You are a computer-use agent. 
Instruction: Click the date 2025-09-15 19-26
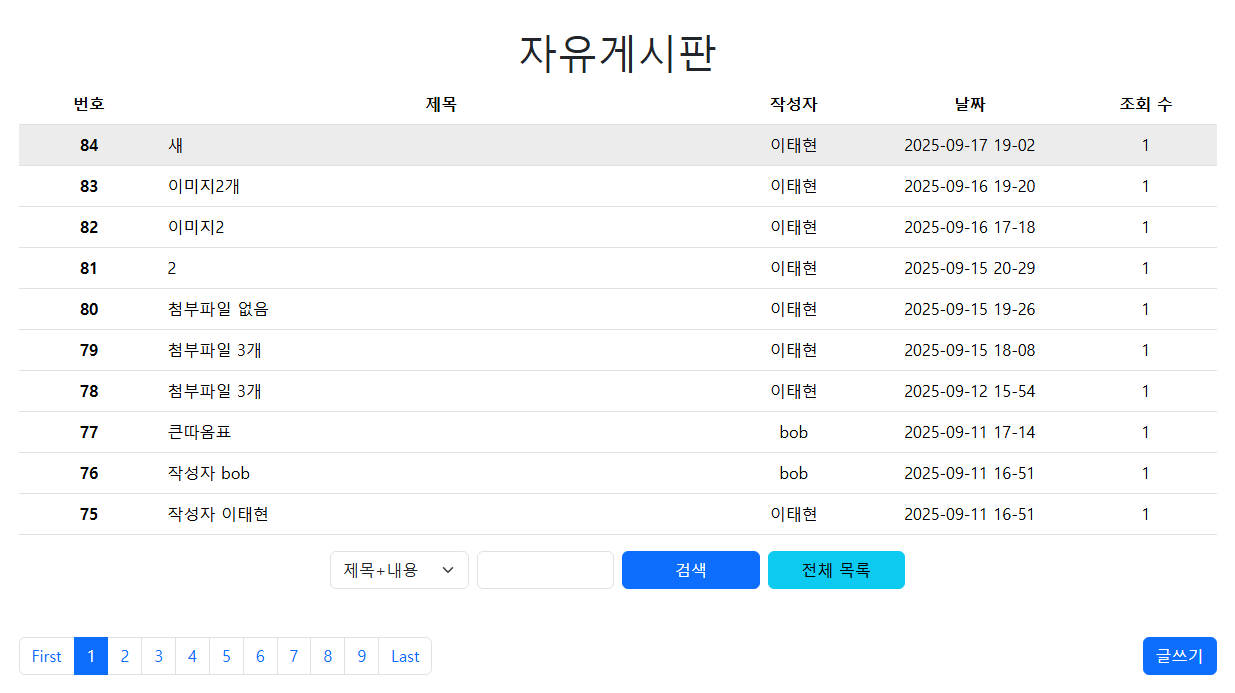click(x=970, y=309)
